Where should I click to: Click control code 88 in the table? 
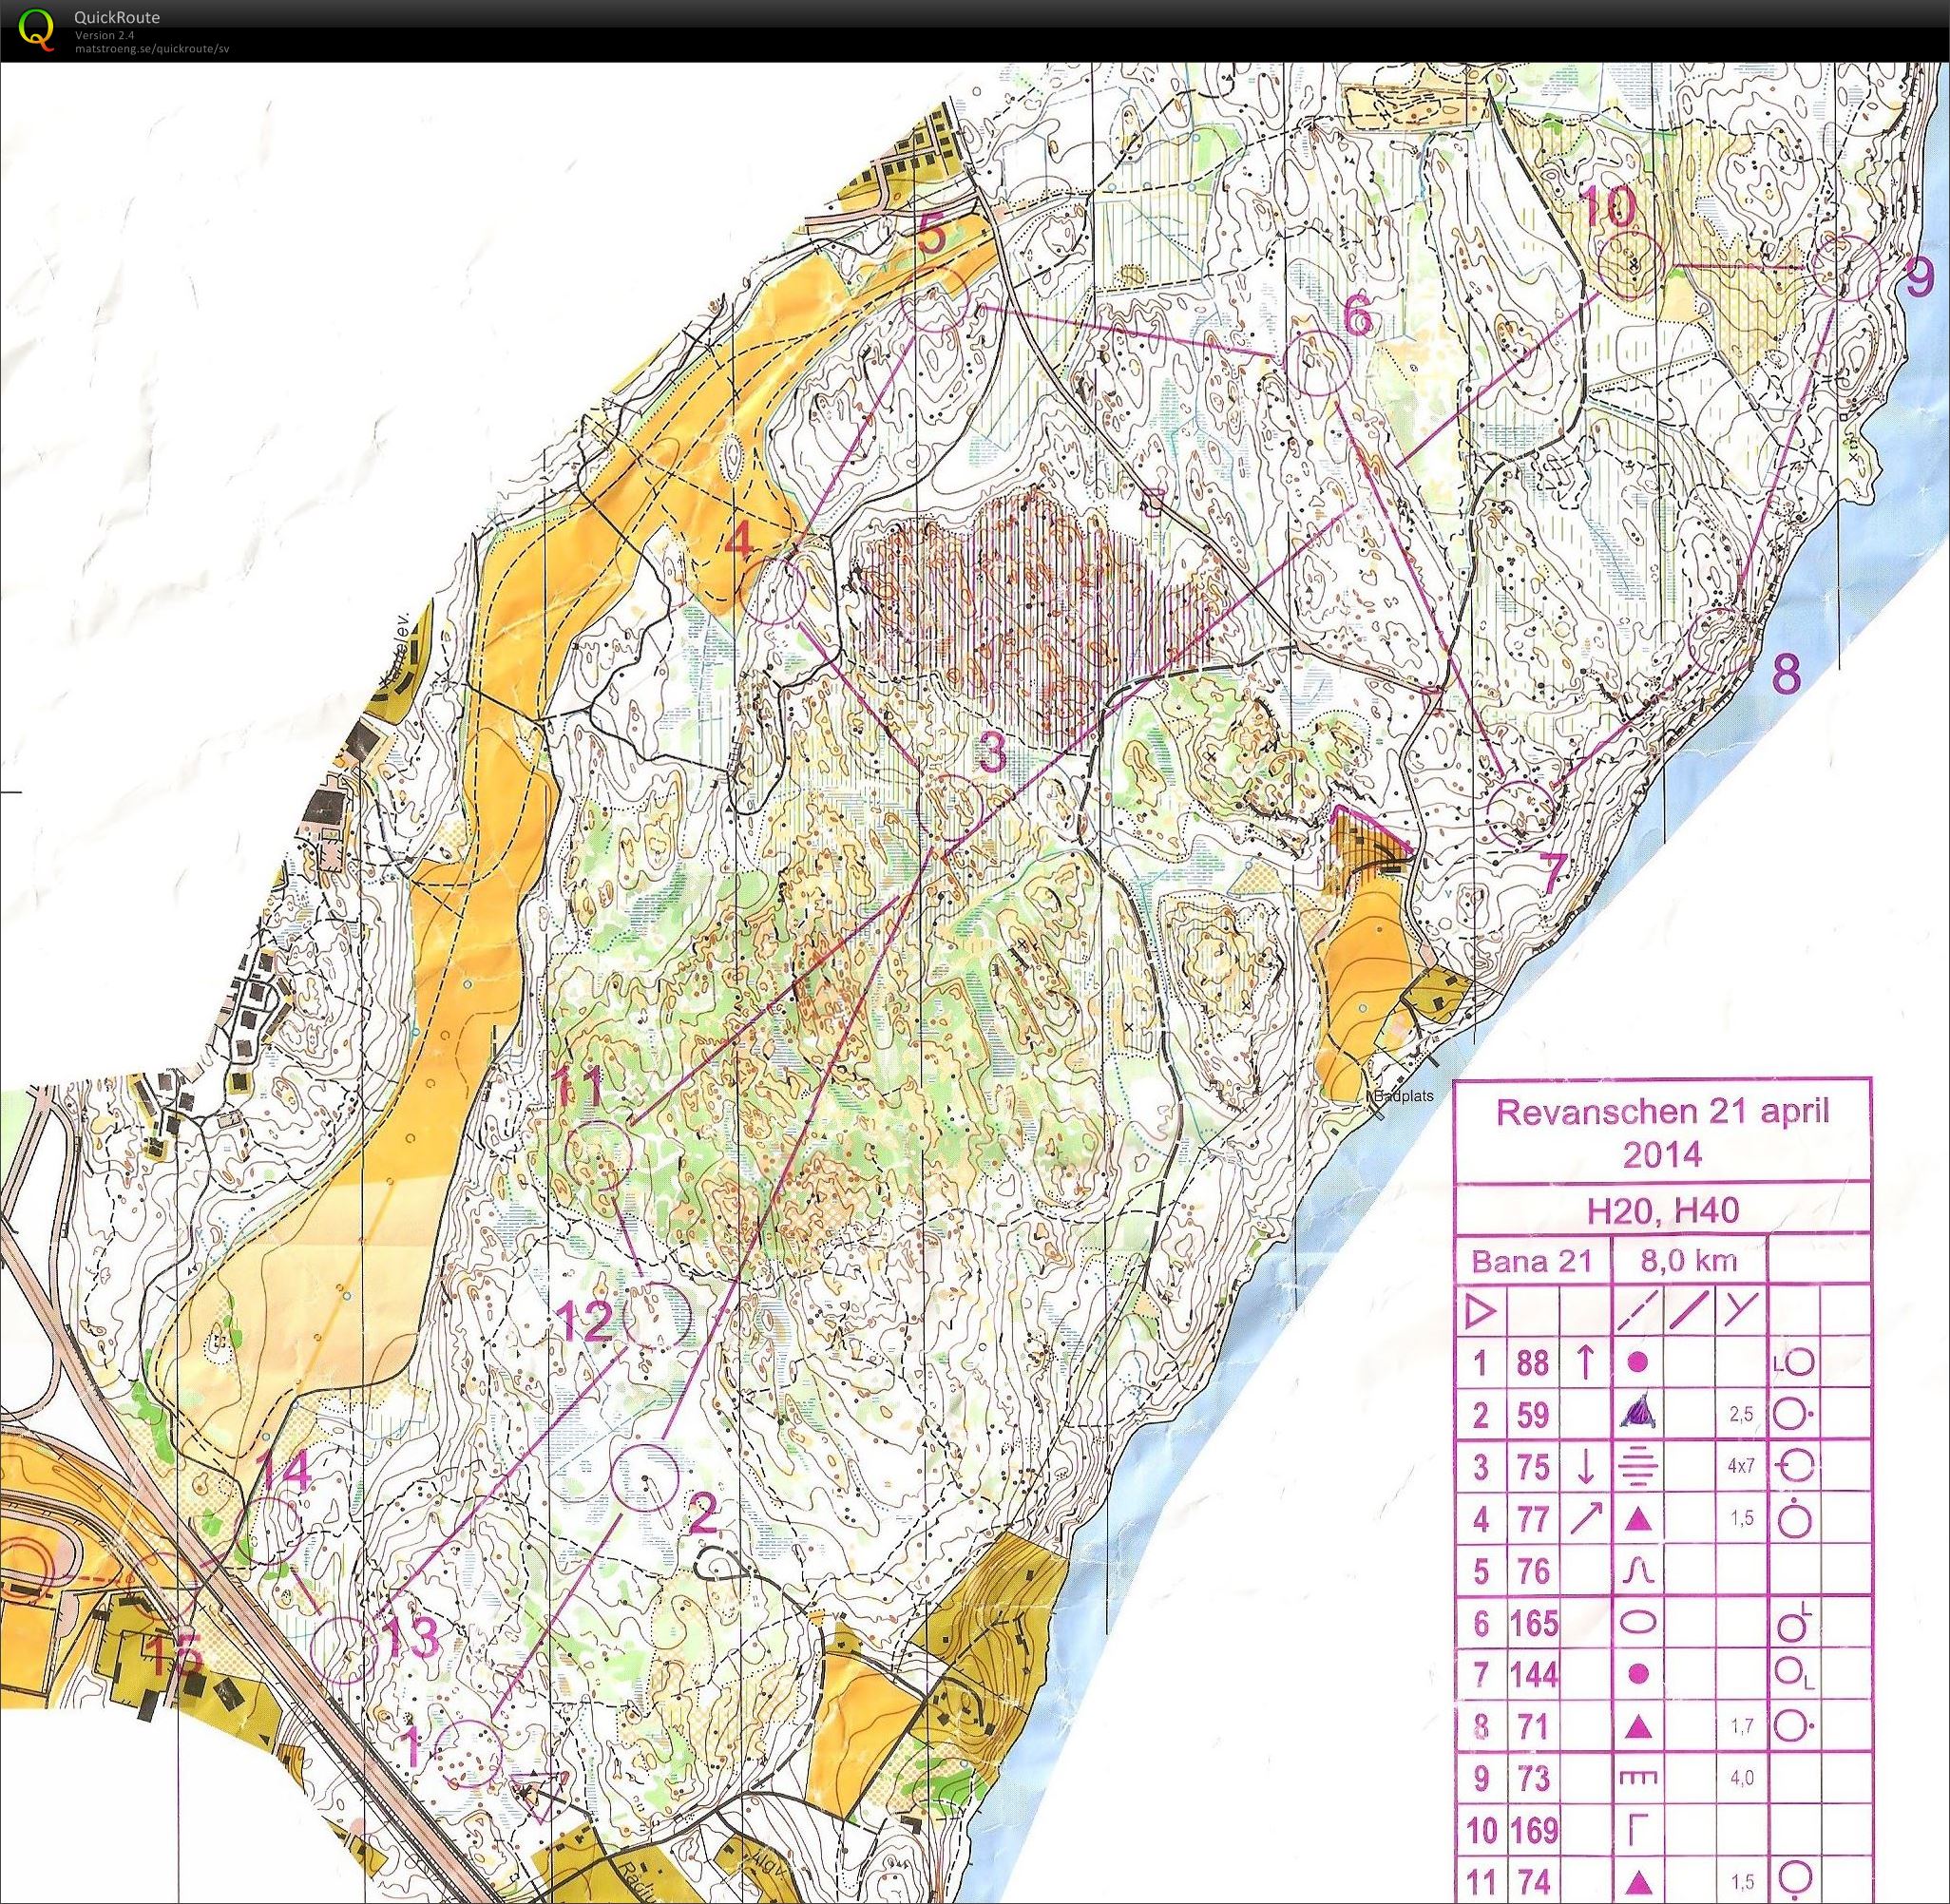(1533, 1364)
